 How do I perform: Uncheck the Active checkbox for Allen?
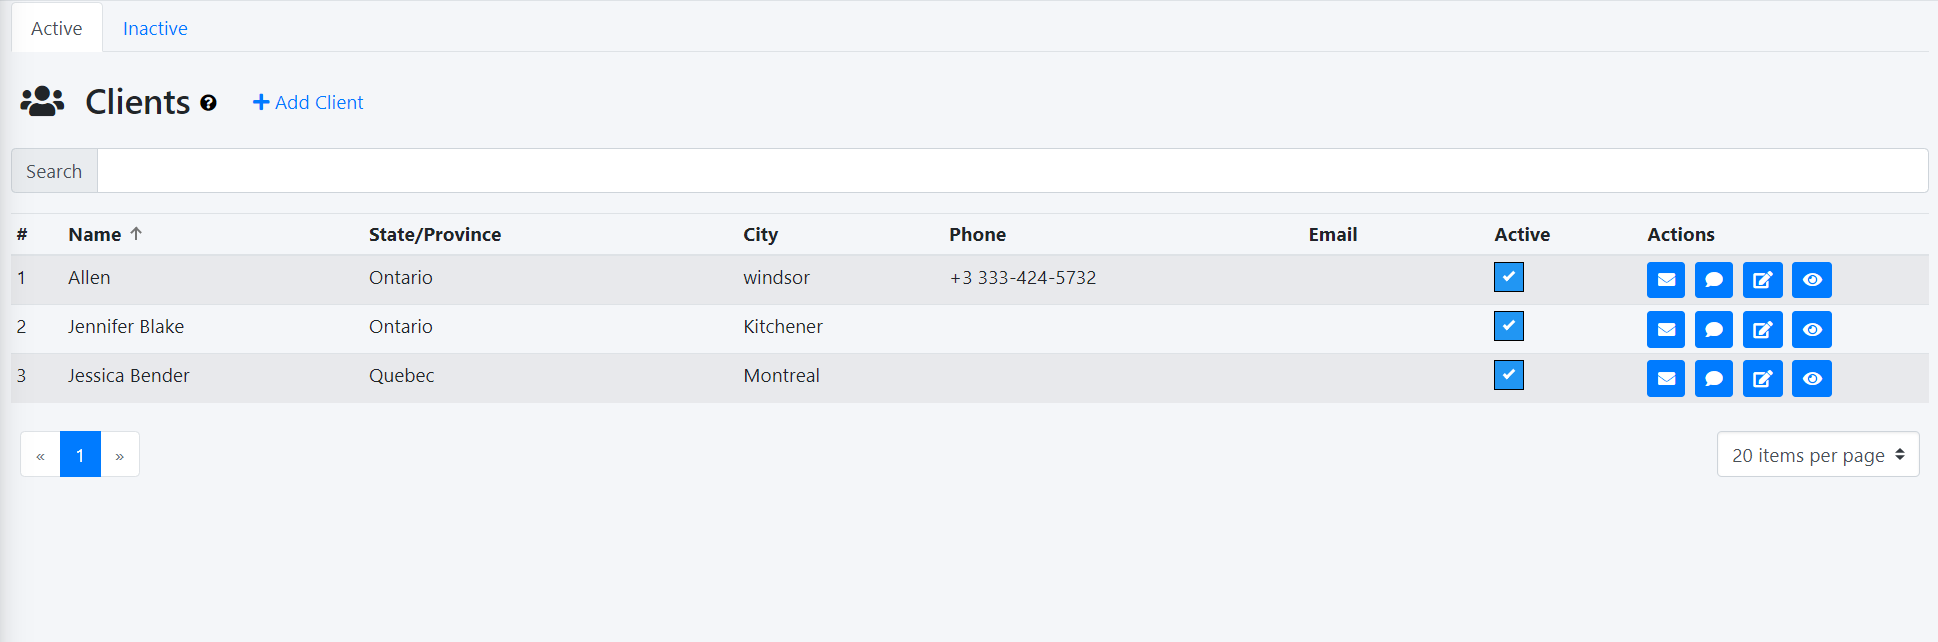[1508, 277]
